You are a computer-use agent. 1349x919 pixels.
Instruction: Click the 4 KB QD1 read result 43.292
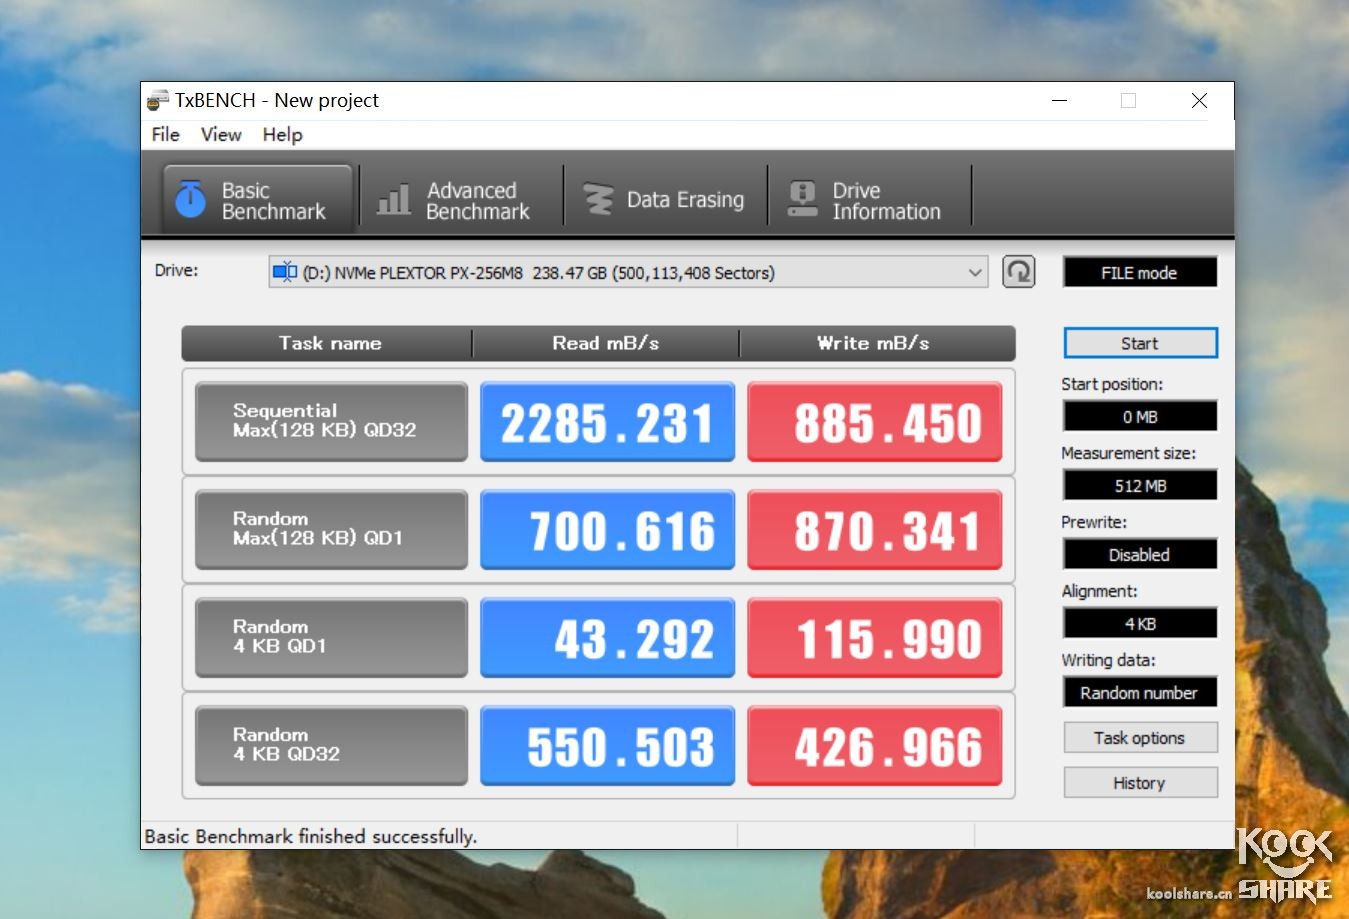click(607, 637)
